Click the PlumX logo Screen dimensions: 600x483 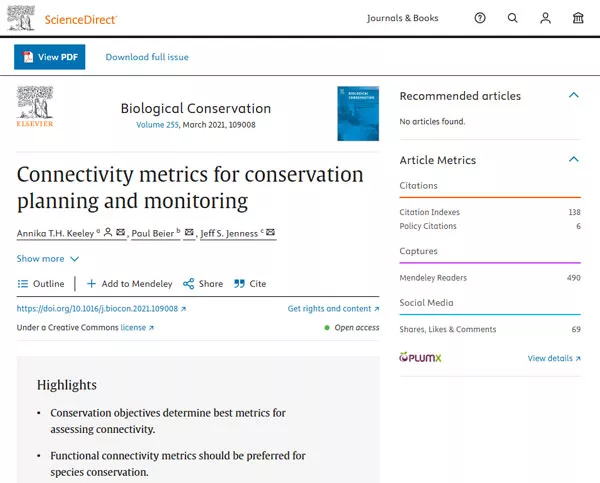[x=419, y=357]
